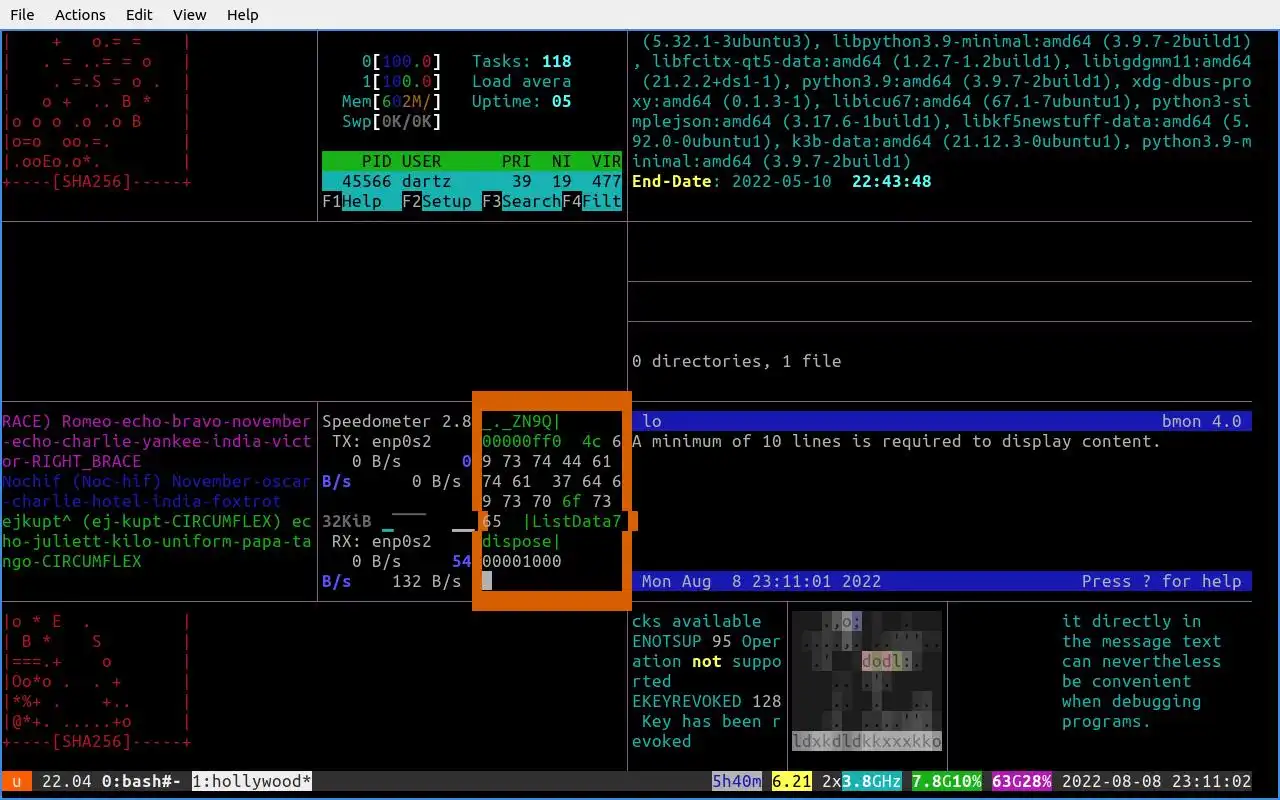Click the Swp usage meter in htop
Screen dimensions: 1280x800
(392, 121)
